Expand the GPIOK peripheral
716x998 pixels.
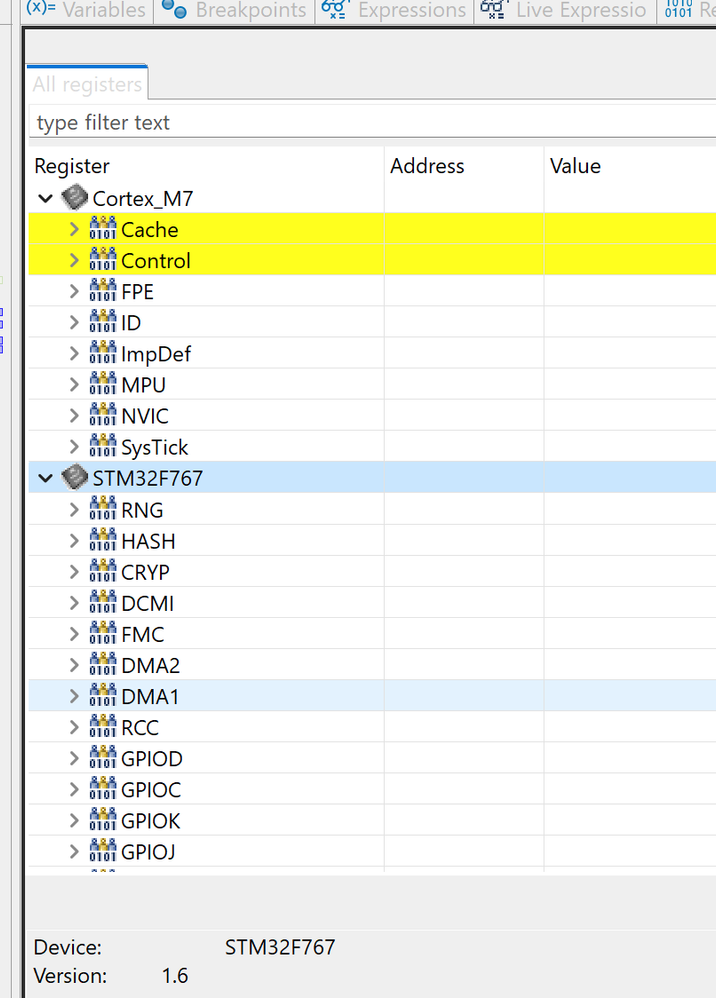tap(74, 820)
